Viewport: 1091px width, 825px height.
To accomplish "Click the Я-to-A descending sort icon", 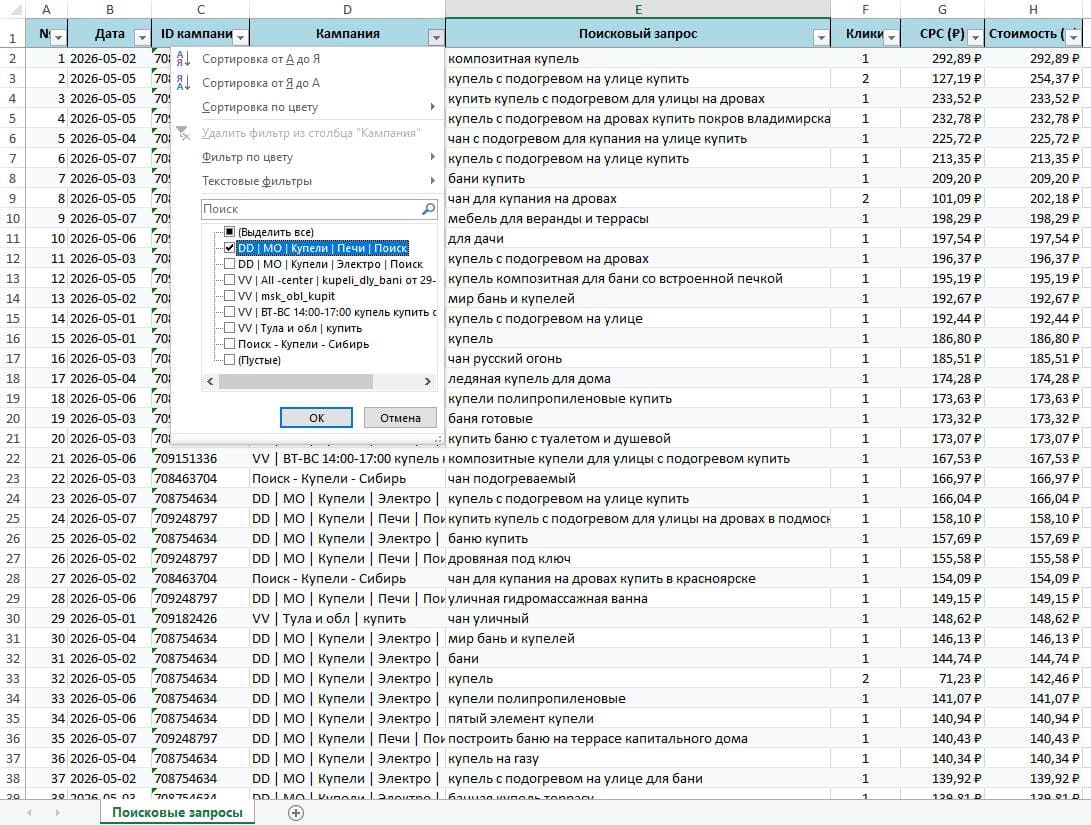I will point(183,83).
